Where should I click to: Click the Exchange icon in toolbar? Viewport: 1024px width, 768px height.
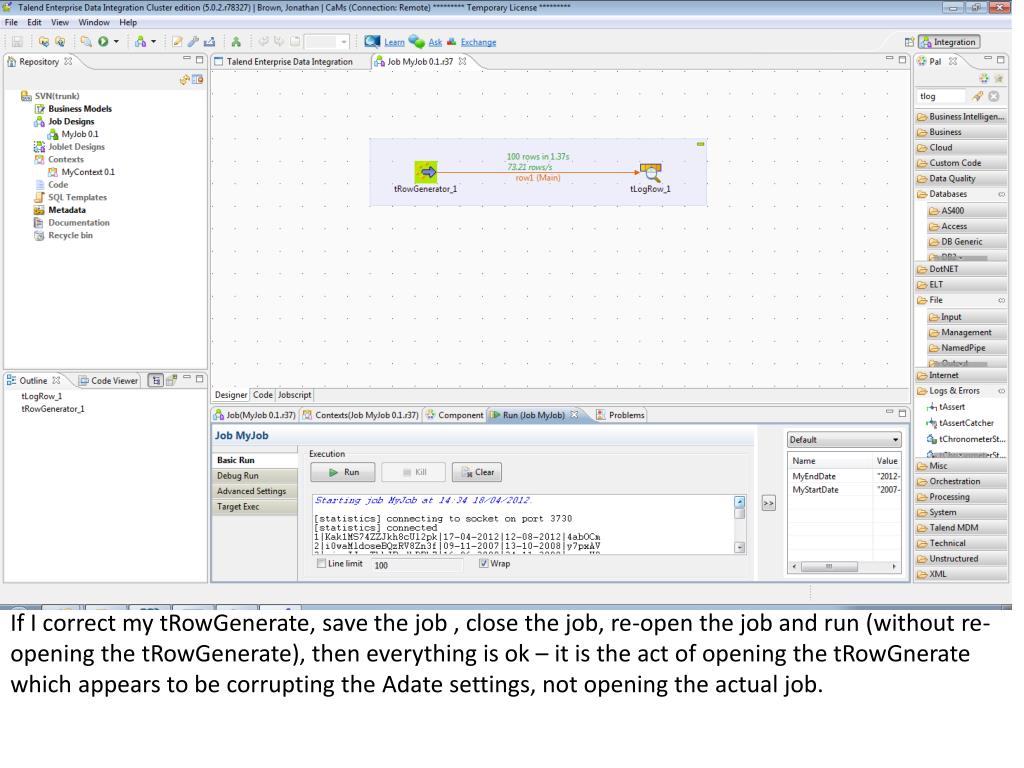click(451, 42)
